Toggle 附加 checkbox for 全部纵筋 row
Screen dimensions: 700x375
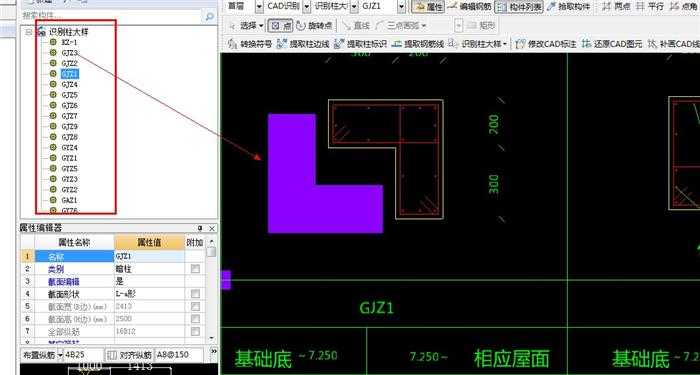point(195,331)
